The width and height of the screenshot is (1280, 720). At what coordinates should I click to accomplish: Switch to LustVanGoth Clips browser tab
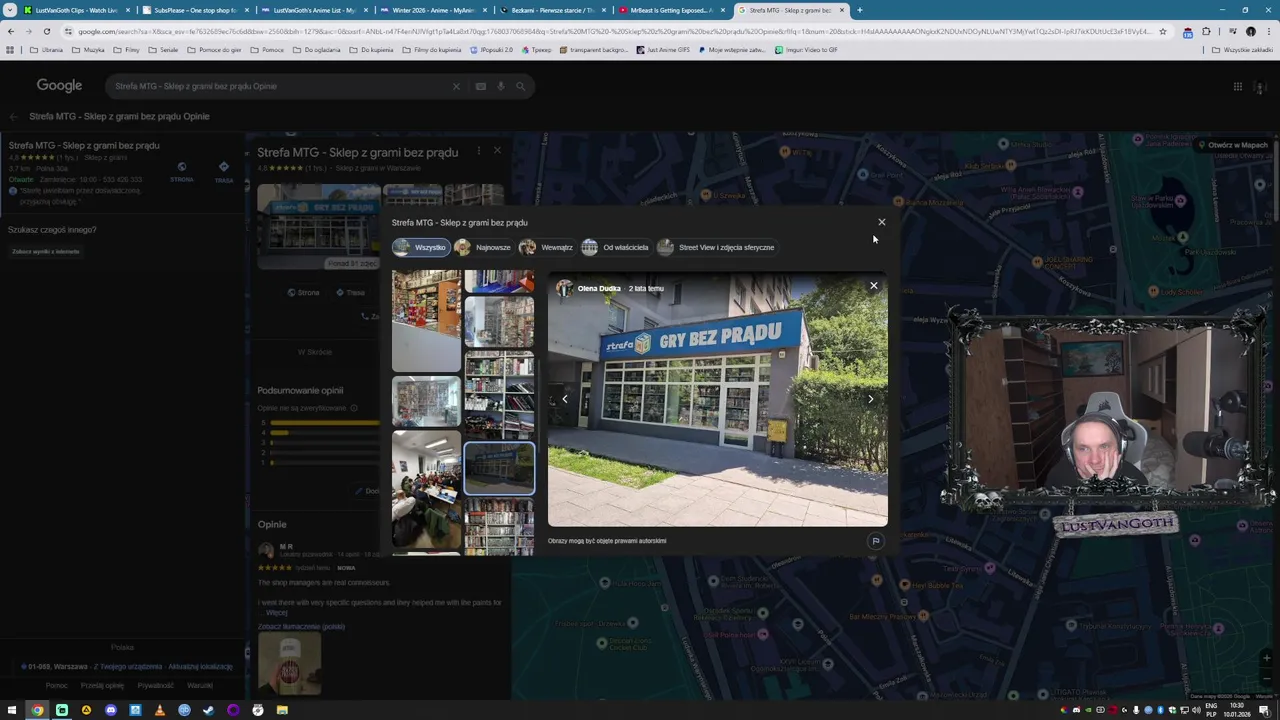76,10
